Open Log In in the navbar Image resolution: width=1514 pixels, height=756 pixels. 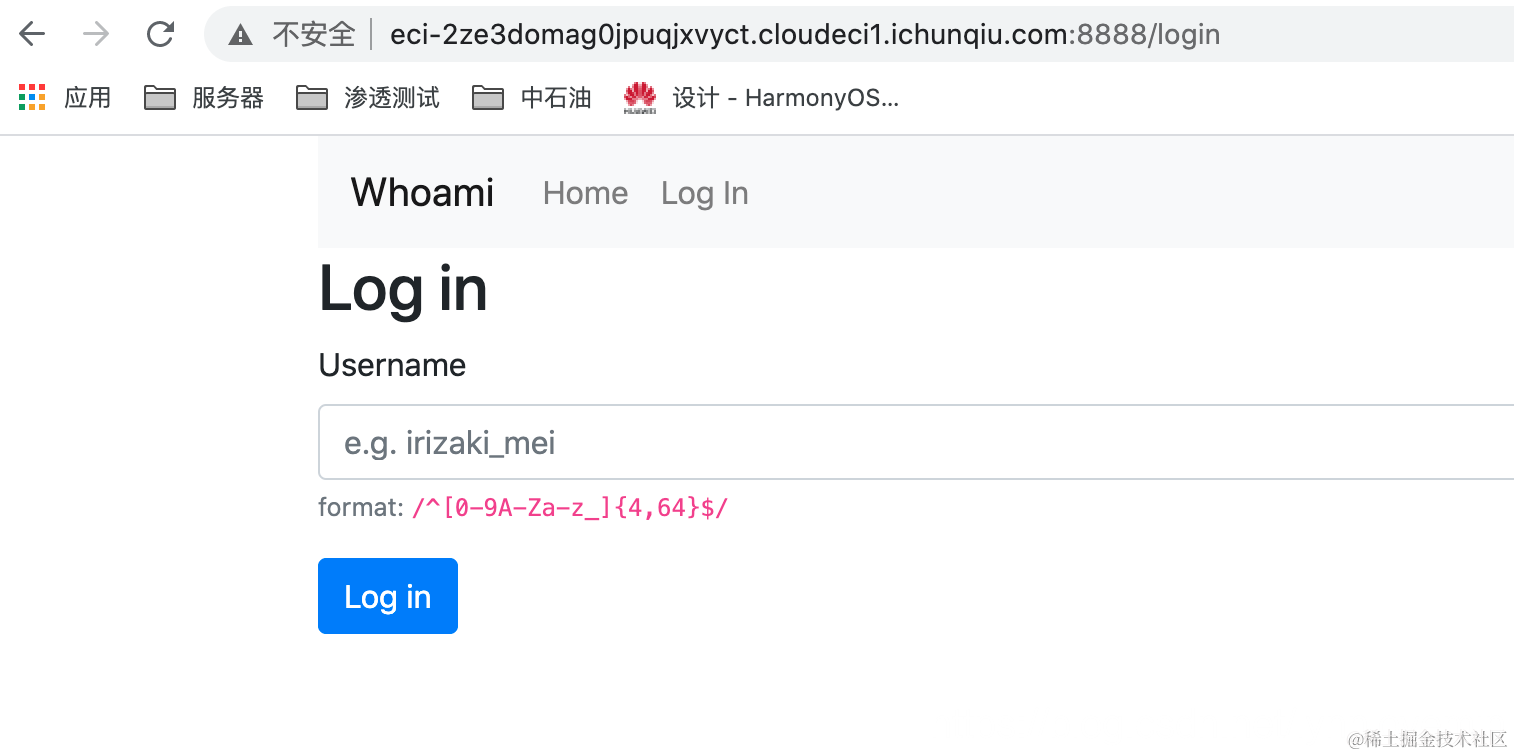tap(704, 193)
